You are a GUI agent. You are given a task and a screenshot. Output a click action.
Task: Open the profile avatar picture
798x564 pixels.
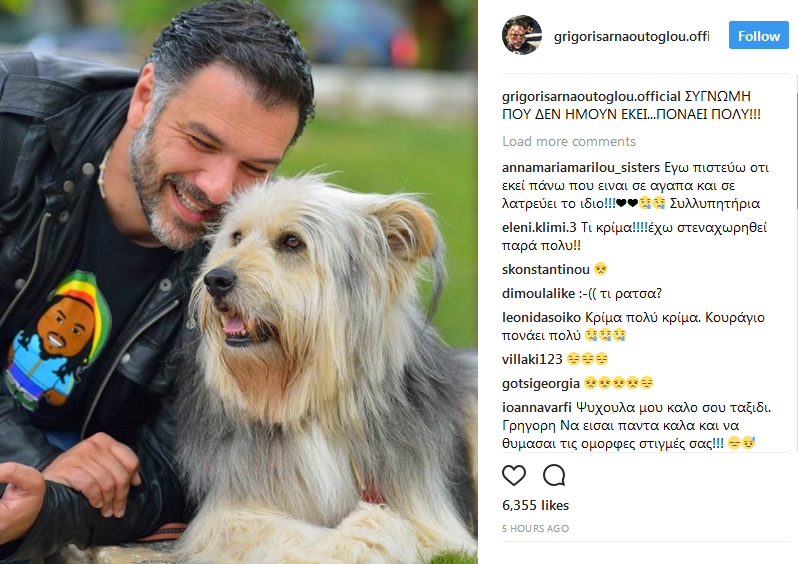522,35
